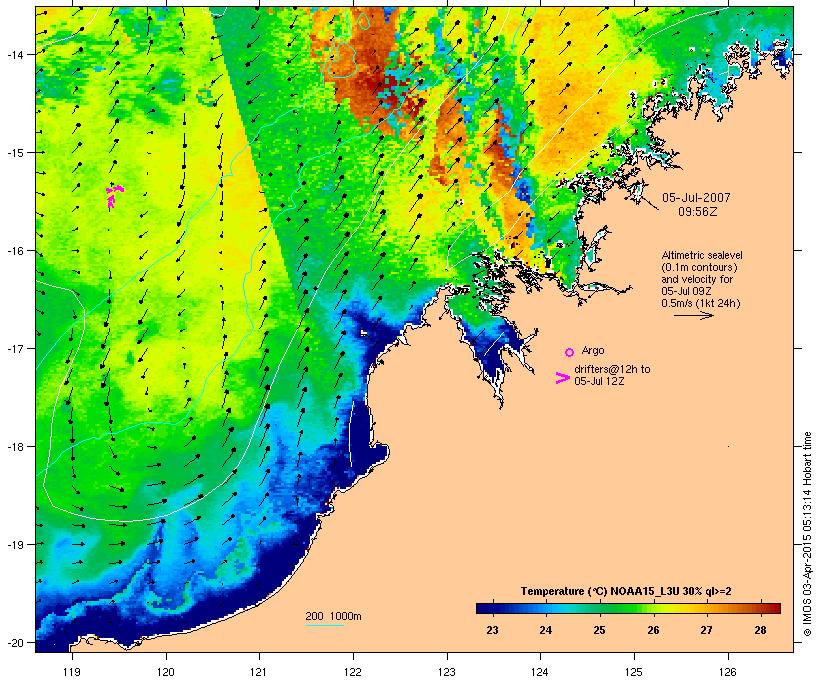
Task: Click the colorbar tick label '25'
Action: [599, 630]
